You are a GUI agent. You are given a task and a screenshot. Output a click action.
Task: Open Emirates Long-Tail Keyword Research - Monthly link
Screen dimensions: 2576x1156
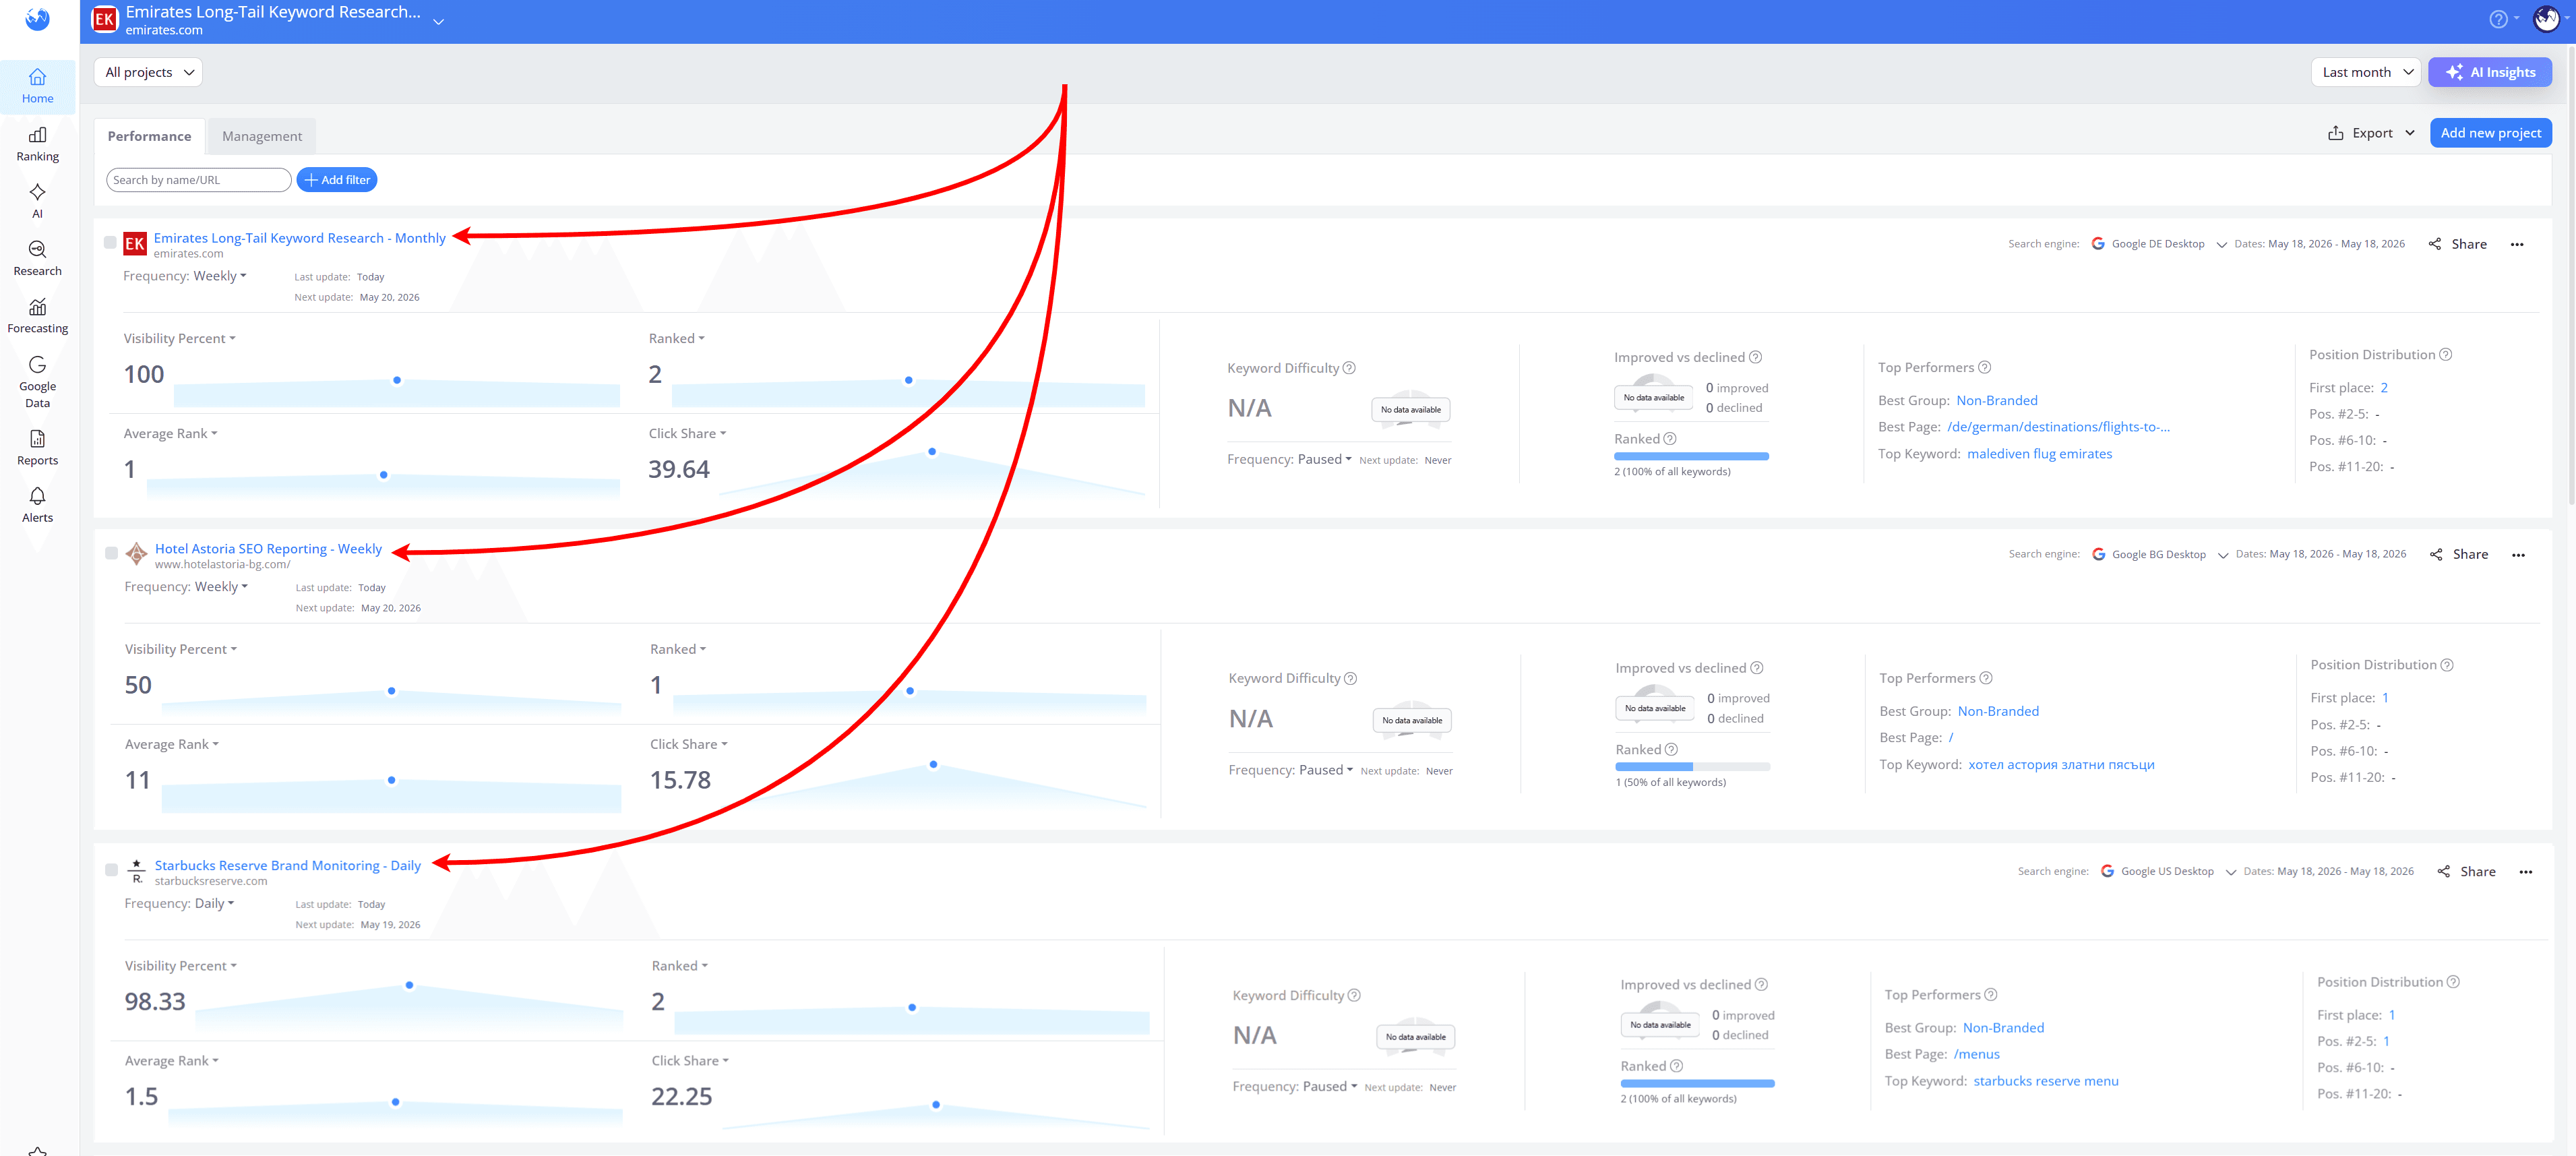[299, 238]
